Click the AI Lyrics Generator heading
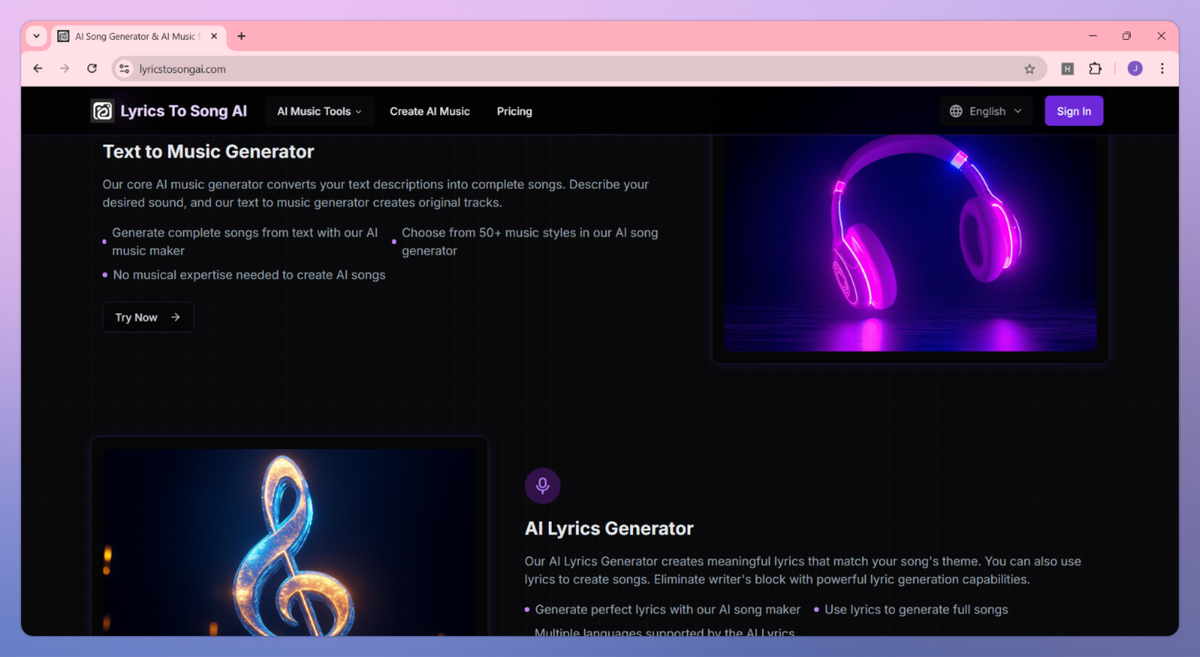Screen dimensions: 1200x657 click(x=609, y=528)
